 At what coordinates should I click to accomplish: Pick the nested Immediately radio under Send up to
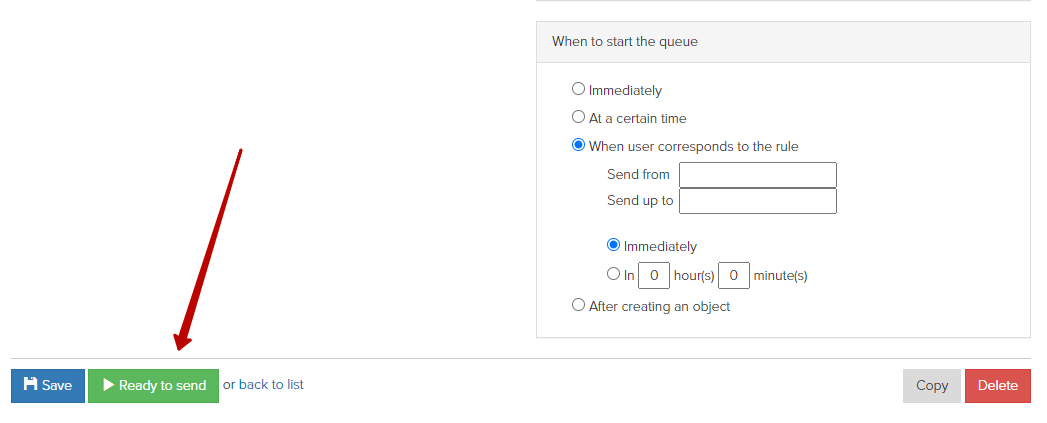[x=613, y=245]
